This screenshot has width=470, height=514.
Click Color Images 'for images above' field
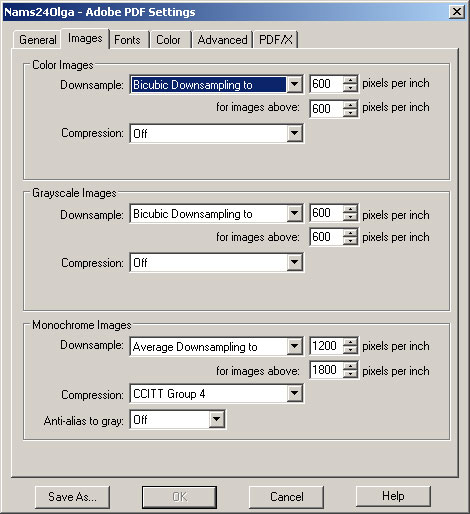coord(326,109)
